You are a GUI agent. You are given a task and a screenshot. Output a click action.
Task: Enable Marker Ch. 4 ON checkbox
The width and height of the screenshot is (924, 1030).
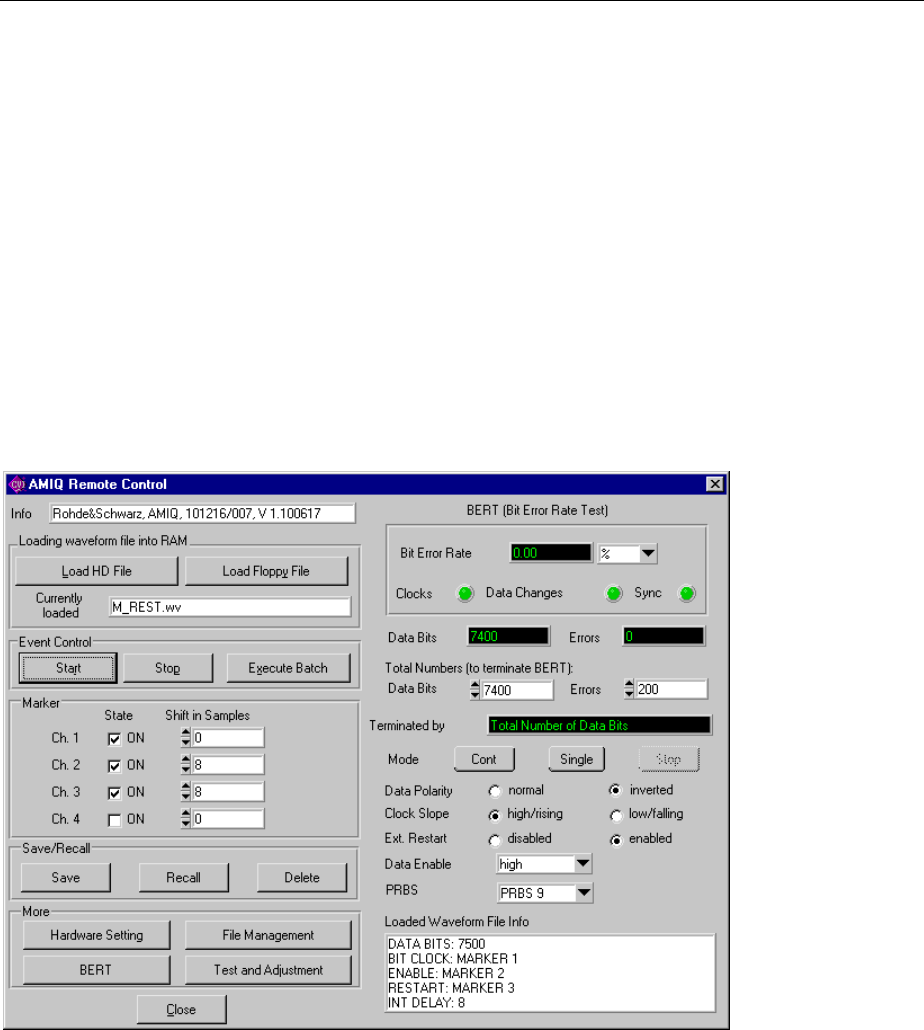point(114,820)
